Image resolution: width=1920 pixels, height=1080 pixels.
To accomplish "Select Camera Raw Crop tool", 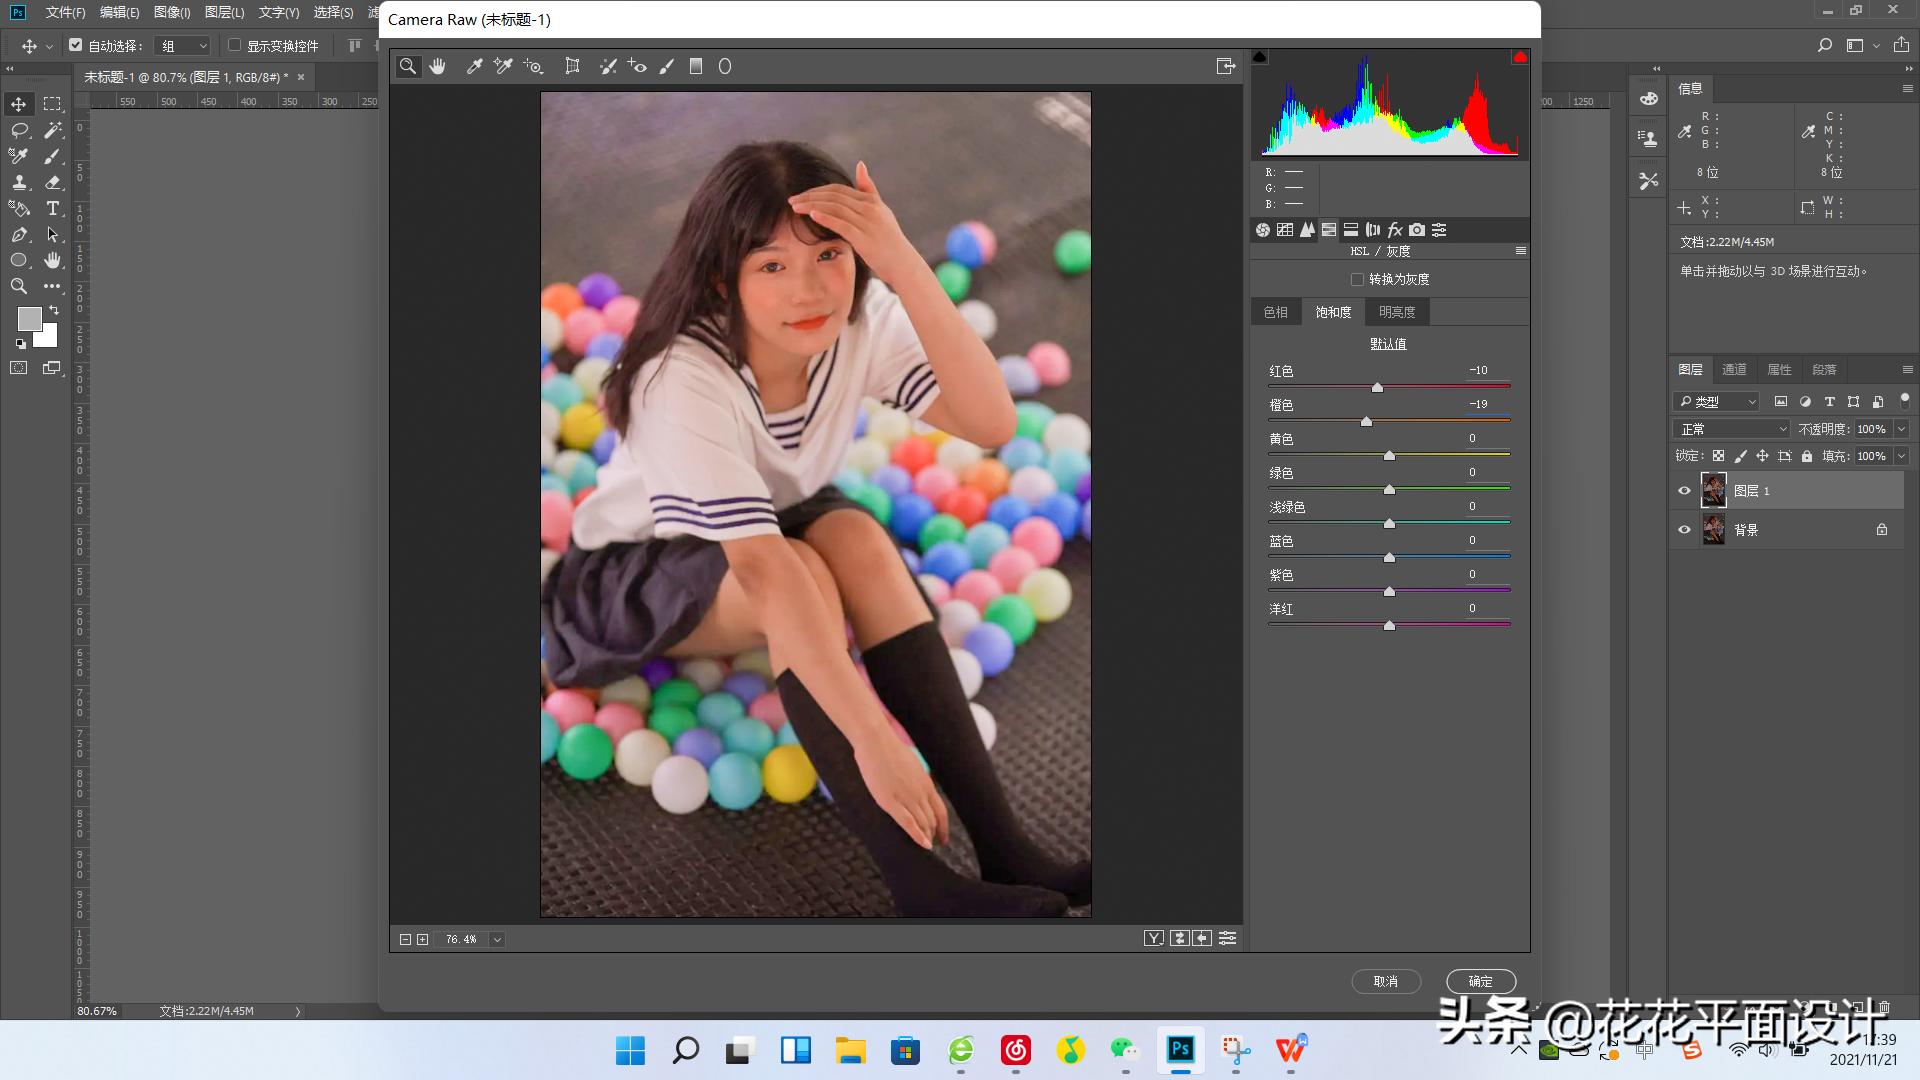I will click(572, 66).
